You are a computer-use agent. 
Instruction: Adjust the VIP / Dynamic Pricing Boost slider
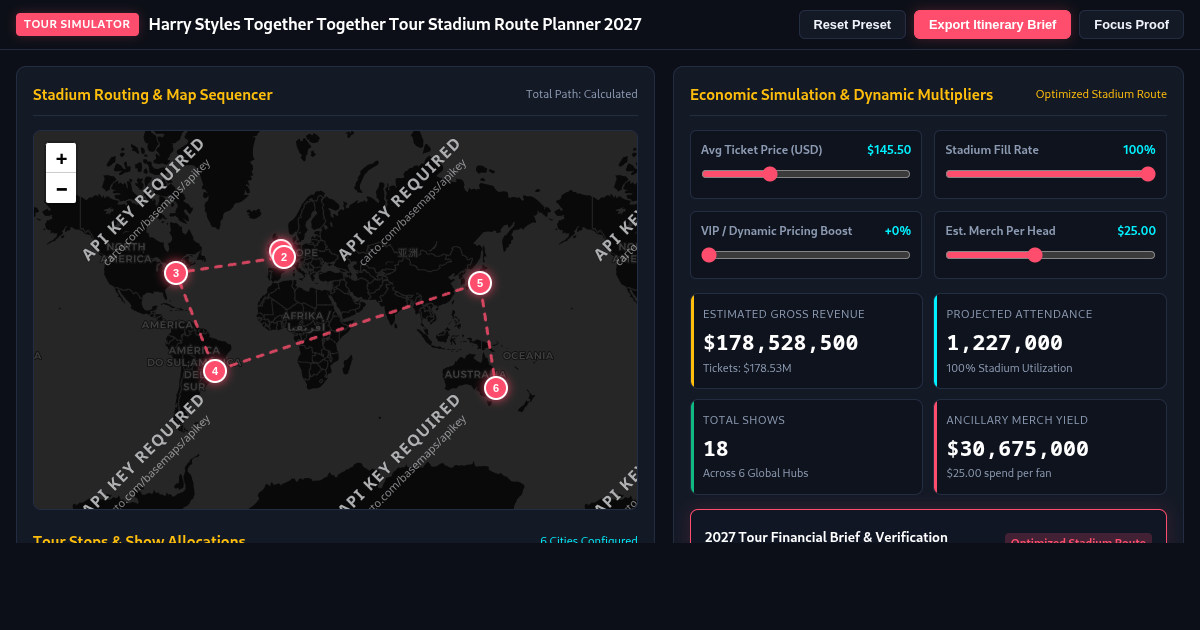point(805,255)
